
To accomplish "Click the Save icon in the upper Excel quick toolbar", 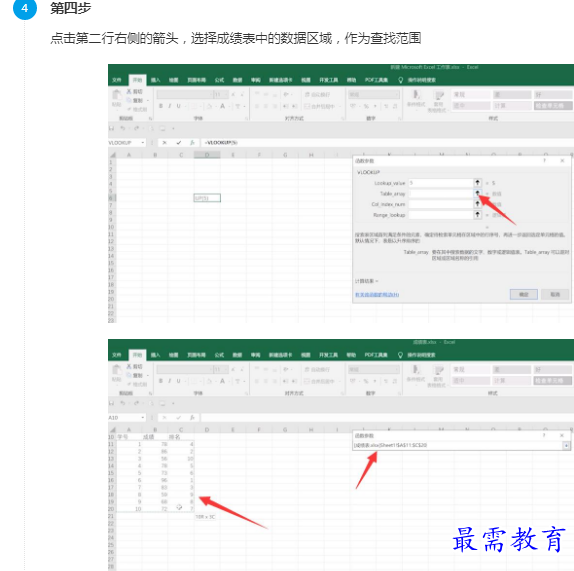I will click(x=112, y=128).
